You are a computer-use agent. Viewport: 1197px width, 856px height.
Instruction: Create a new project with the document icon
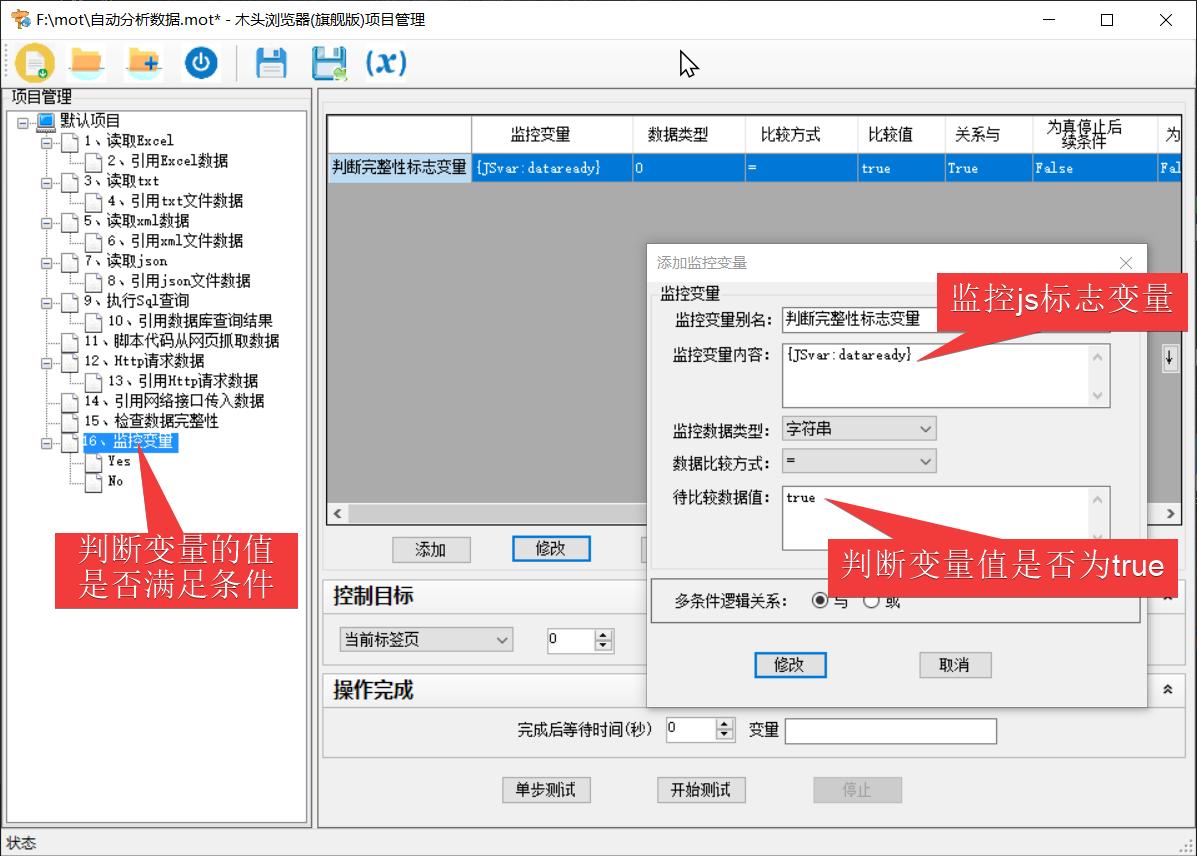[x=35, y=62]
